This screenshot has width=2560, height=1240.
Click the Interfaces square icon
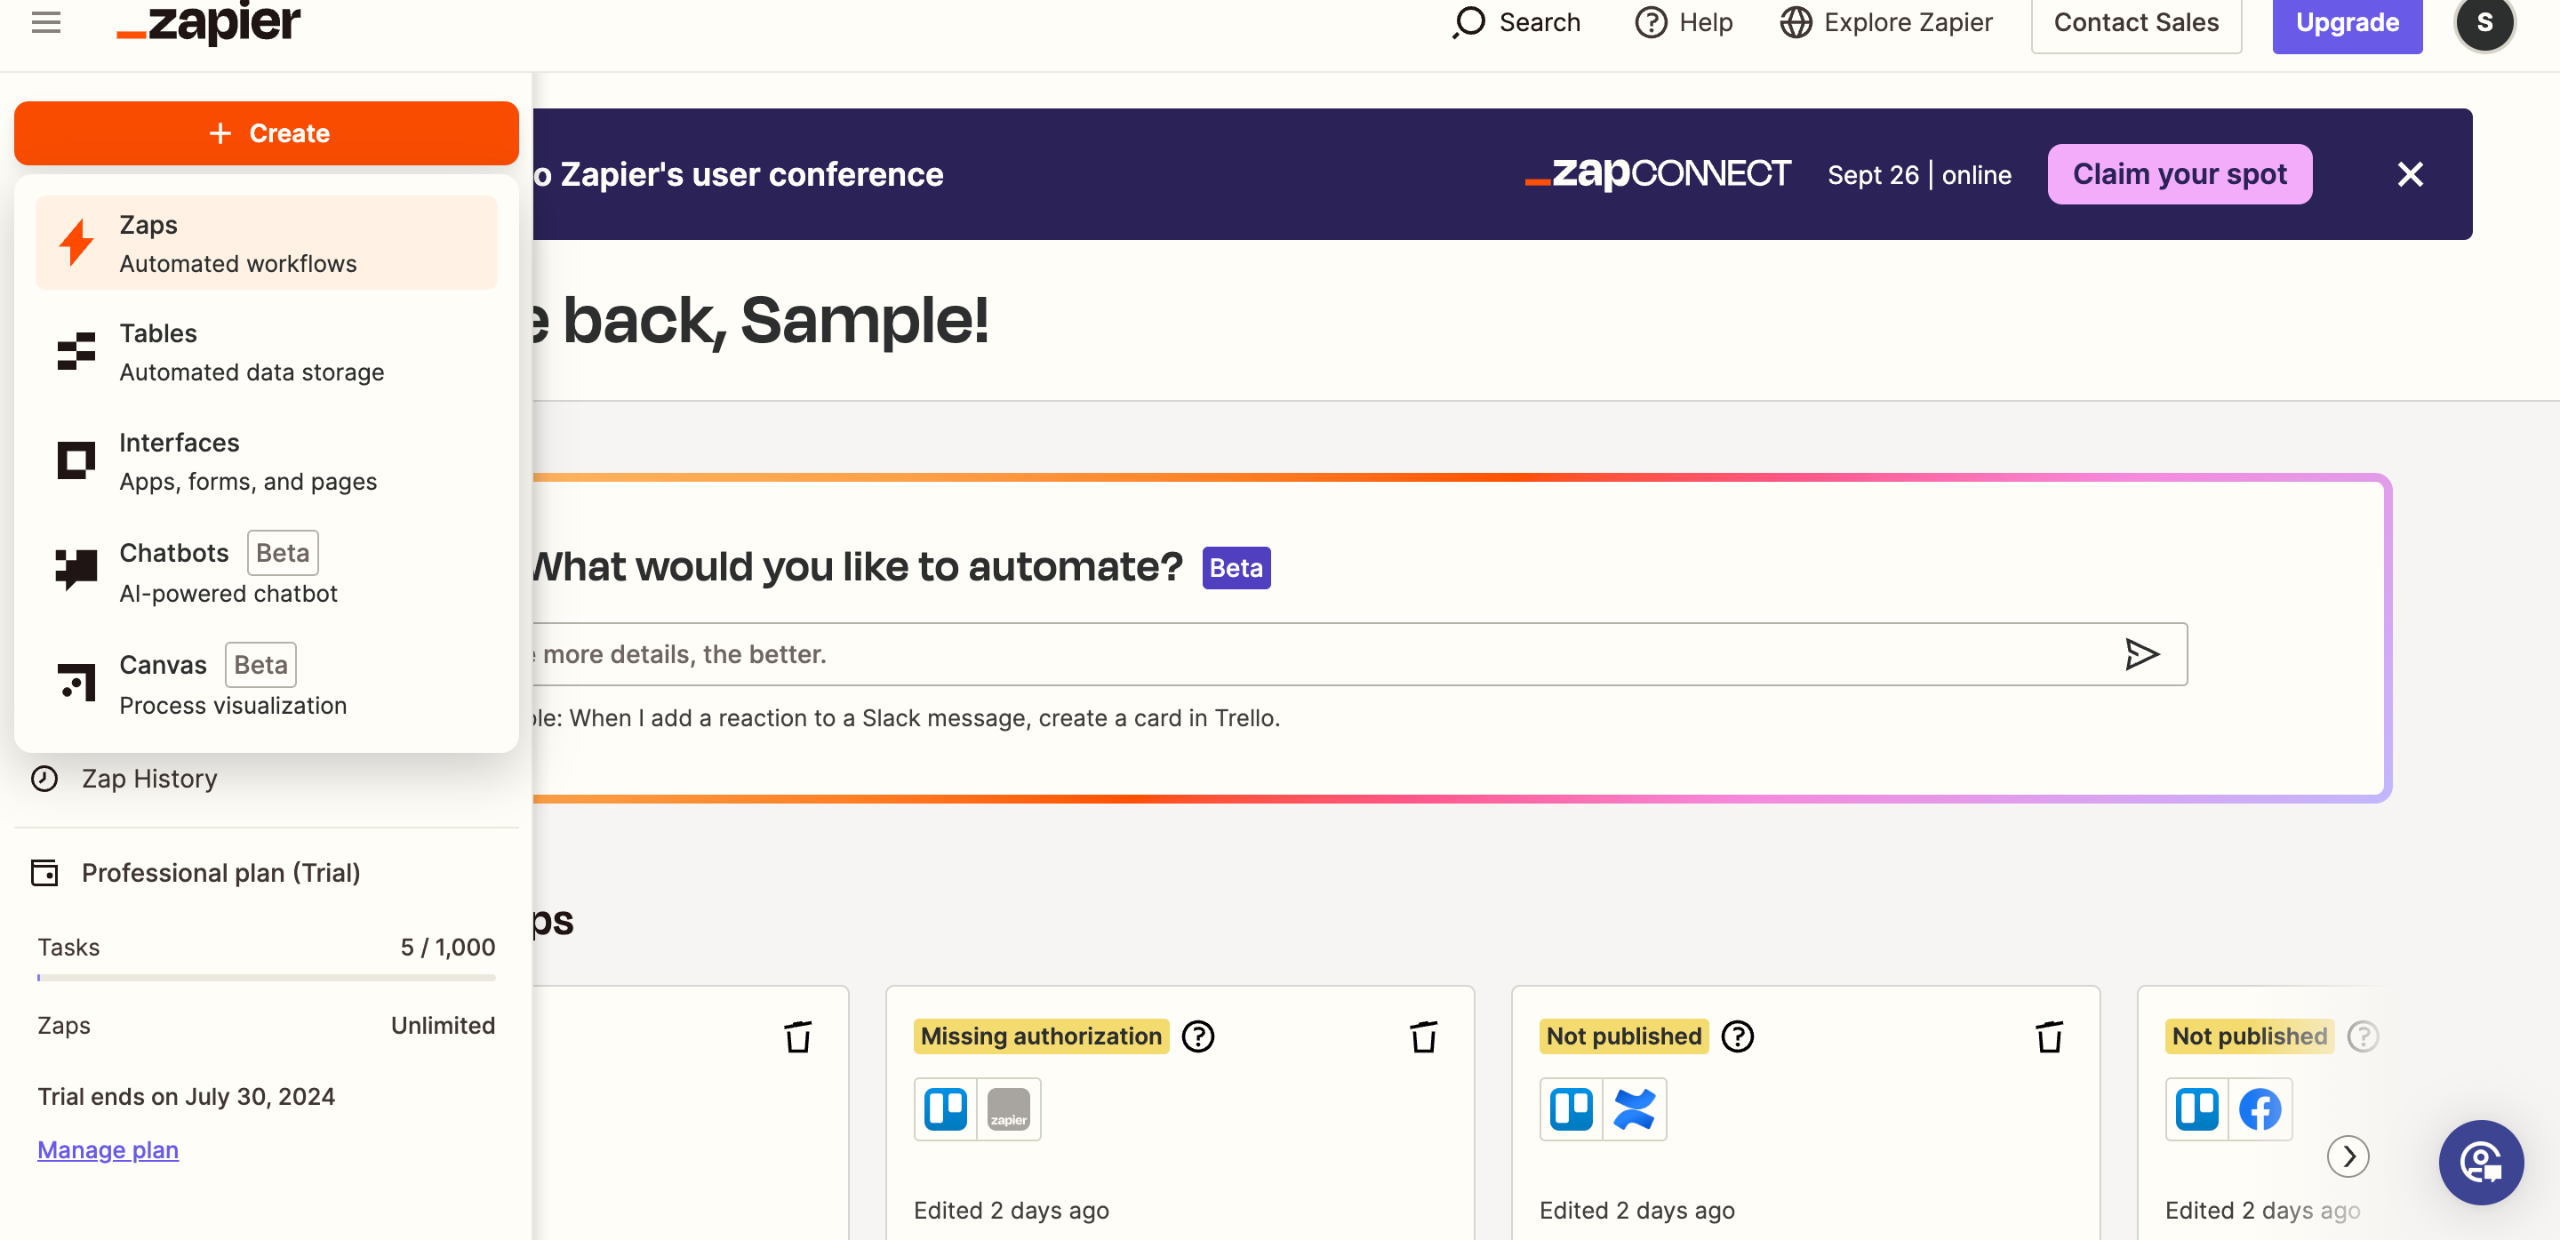coord(76,461)
